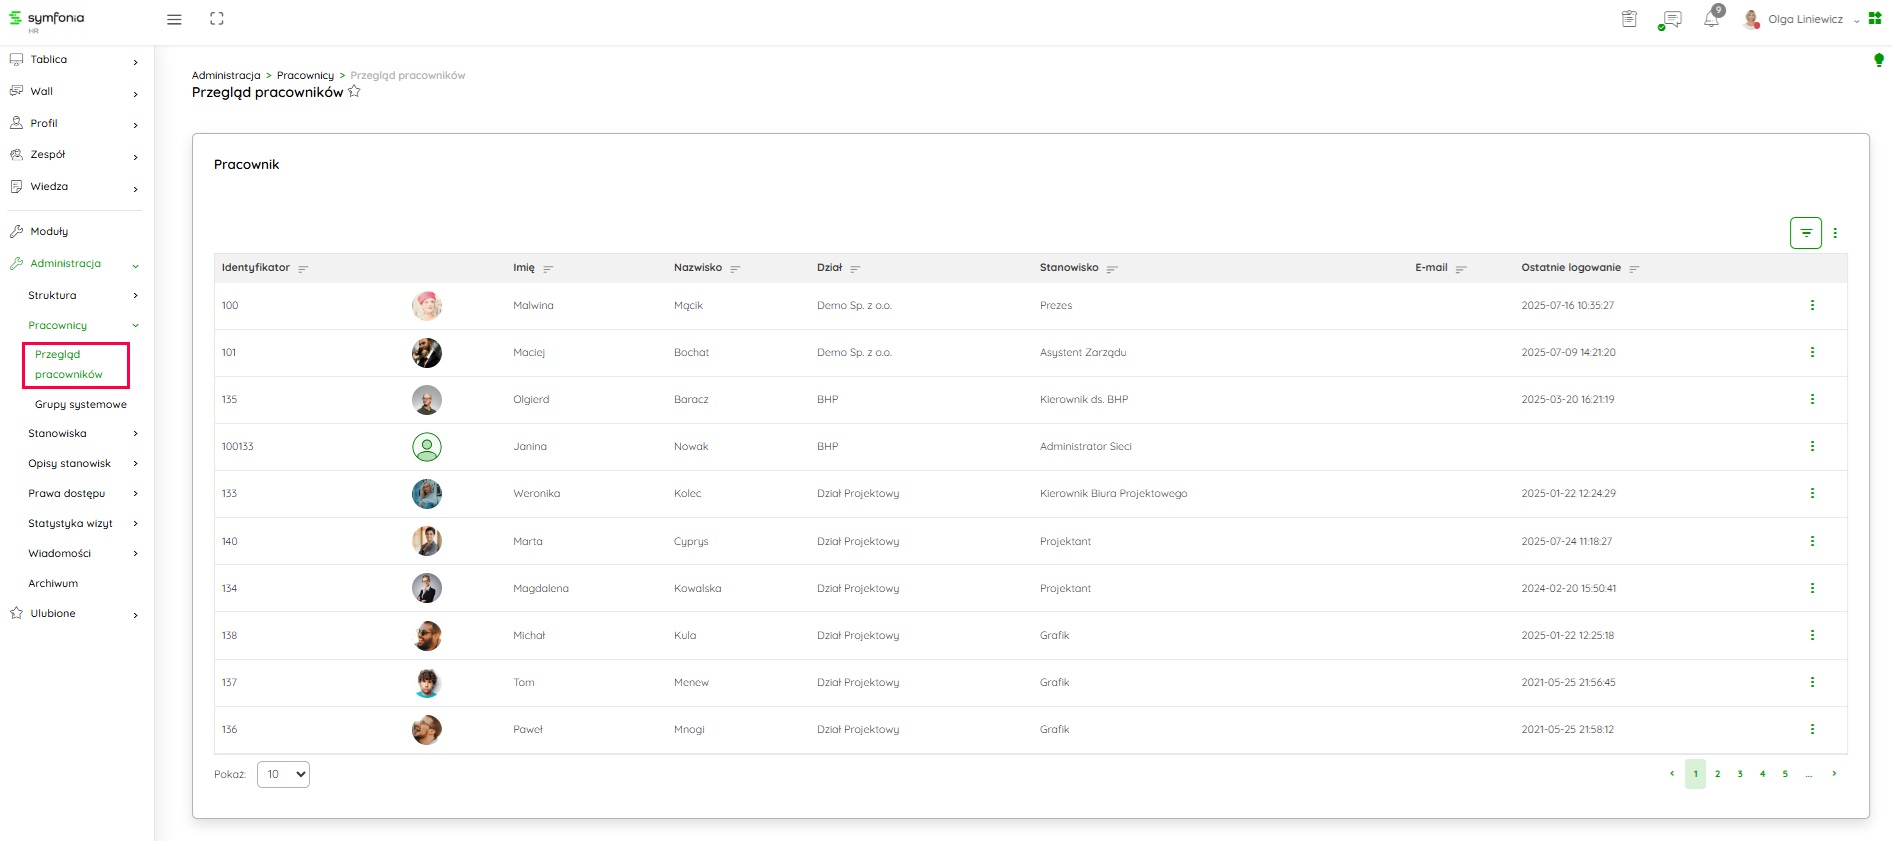
Task: Click the hamburger menu icon in header
Action: 174,19
